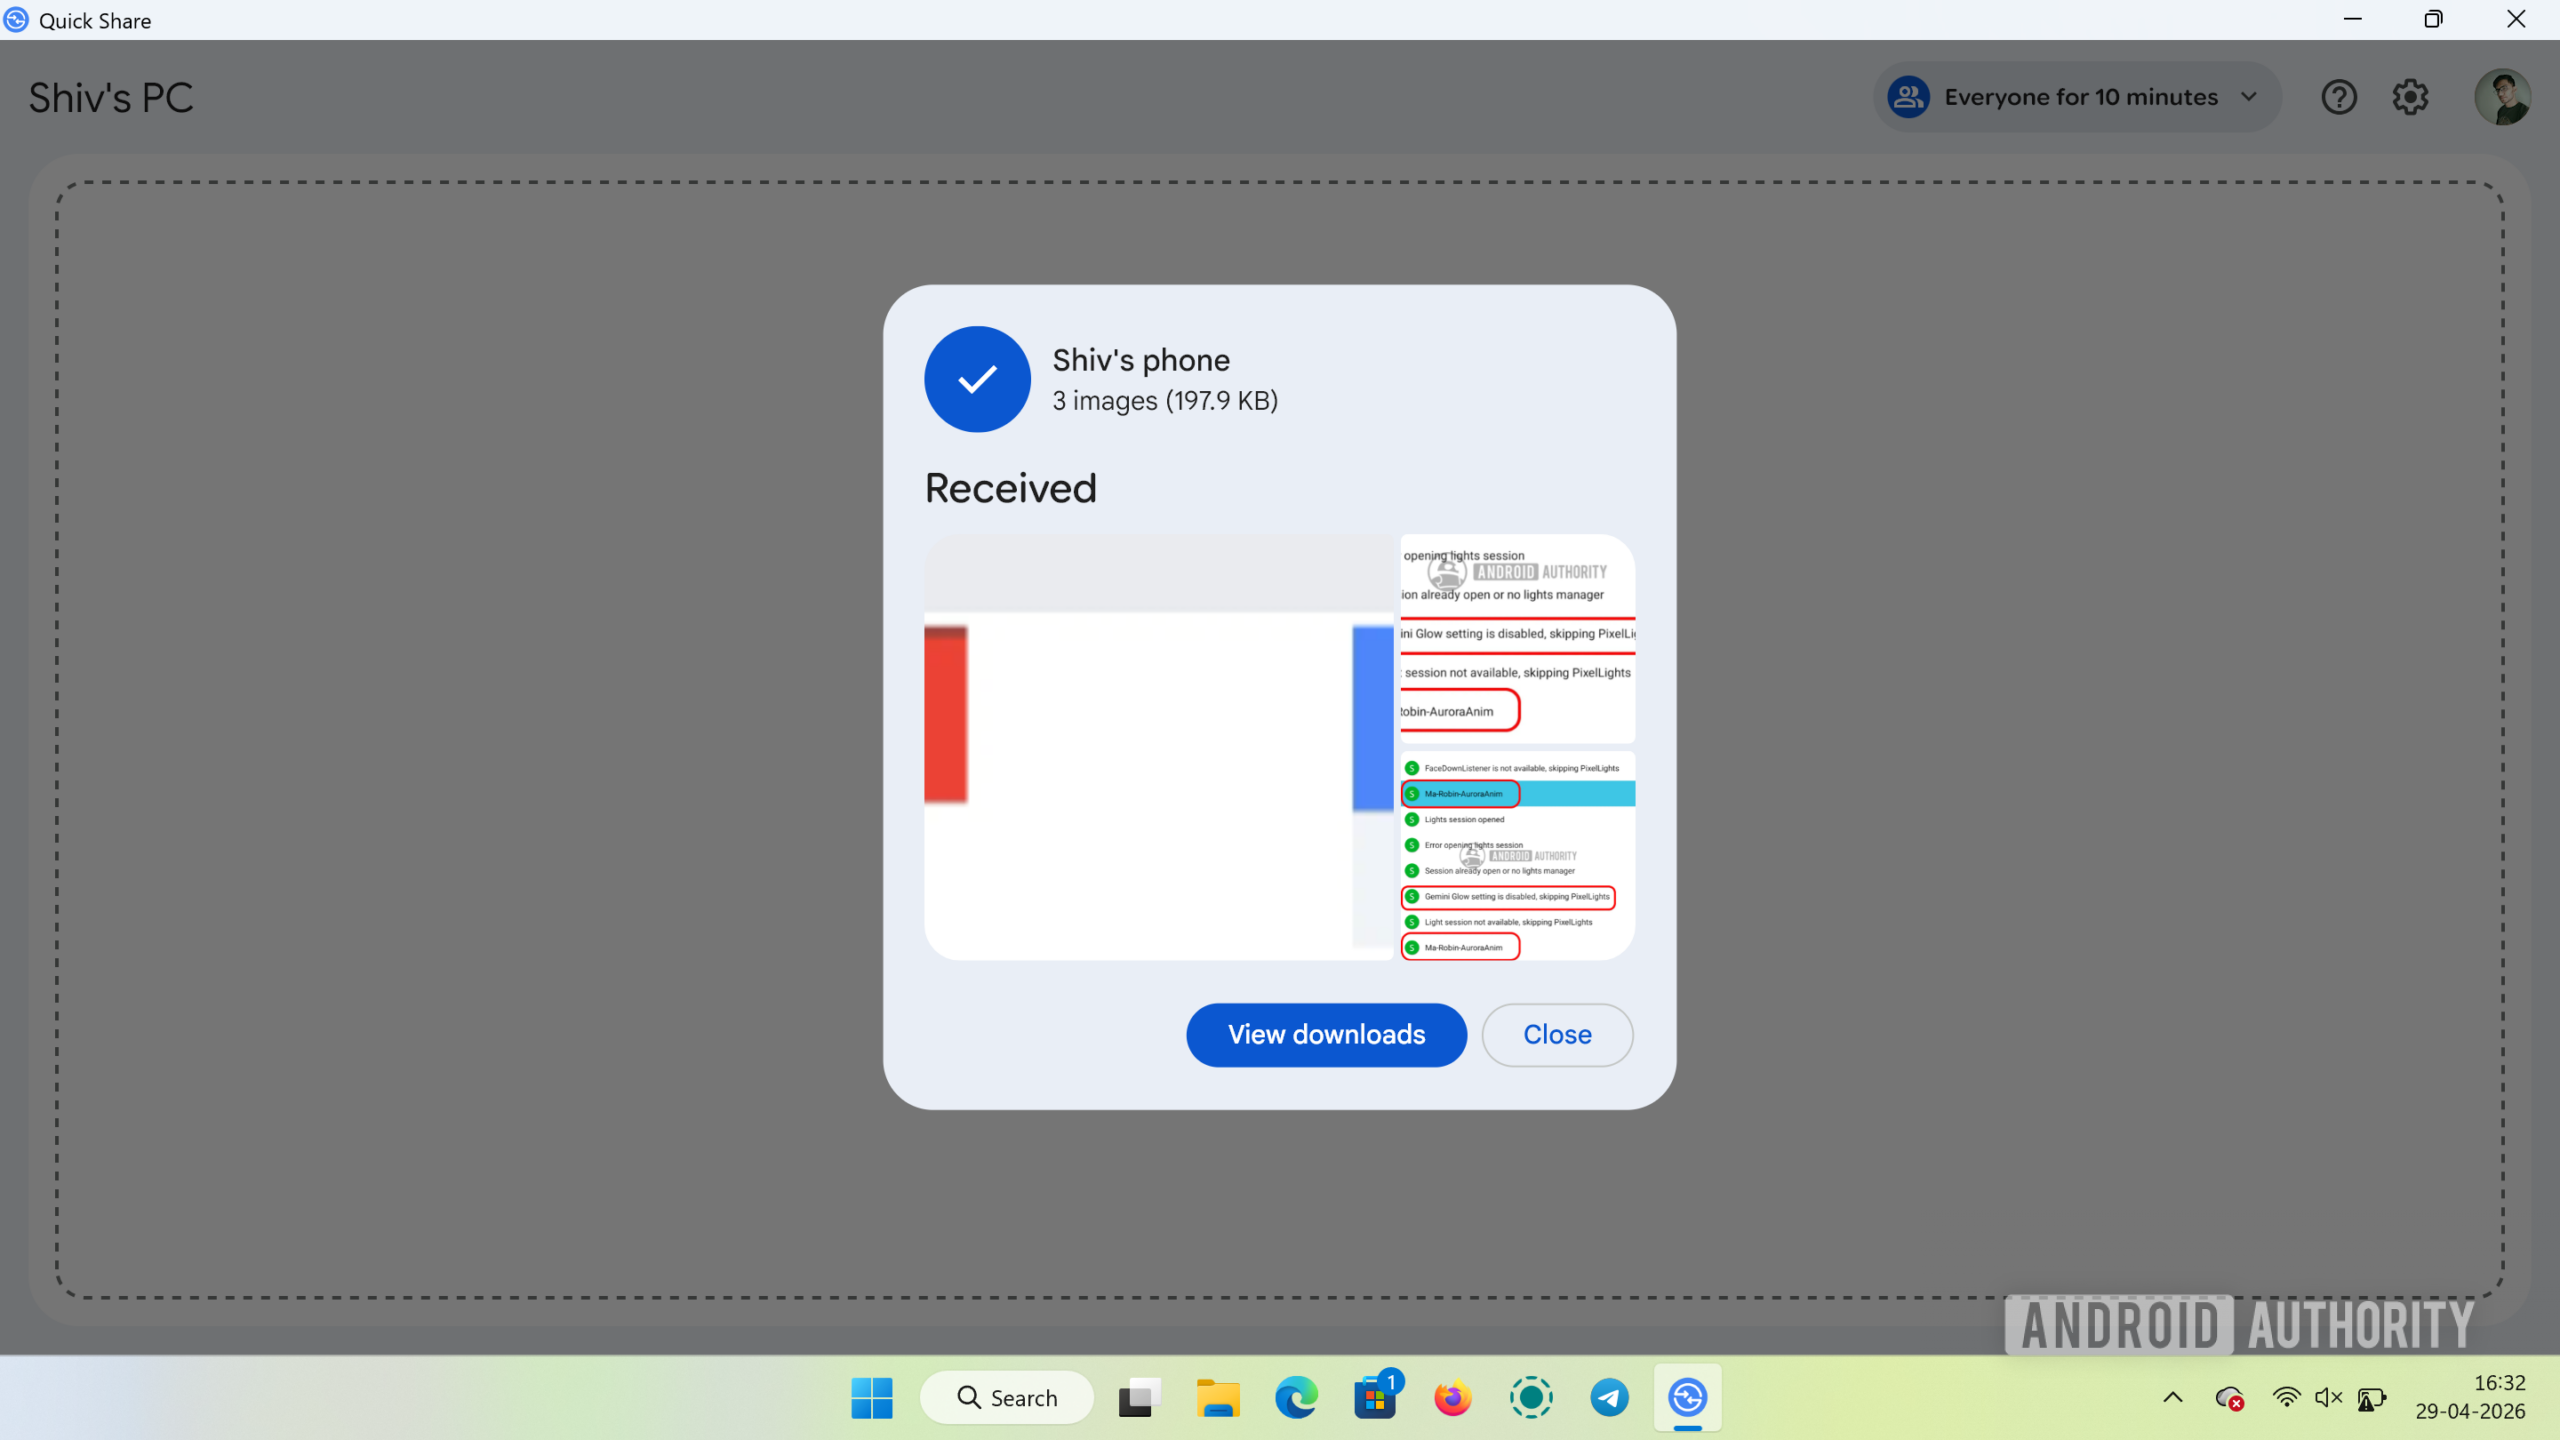Open the top-right received image thumbnail
2560x1440 pixels.
coord(1517,638)
